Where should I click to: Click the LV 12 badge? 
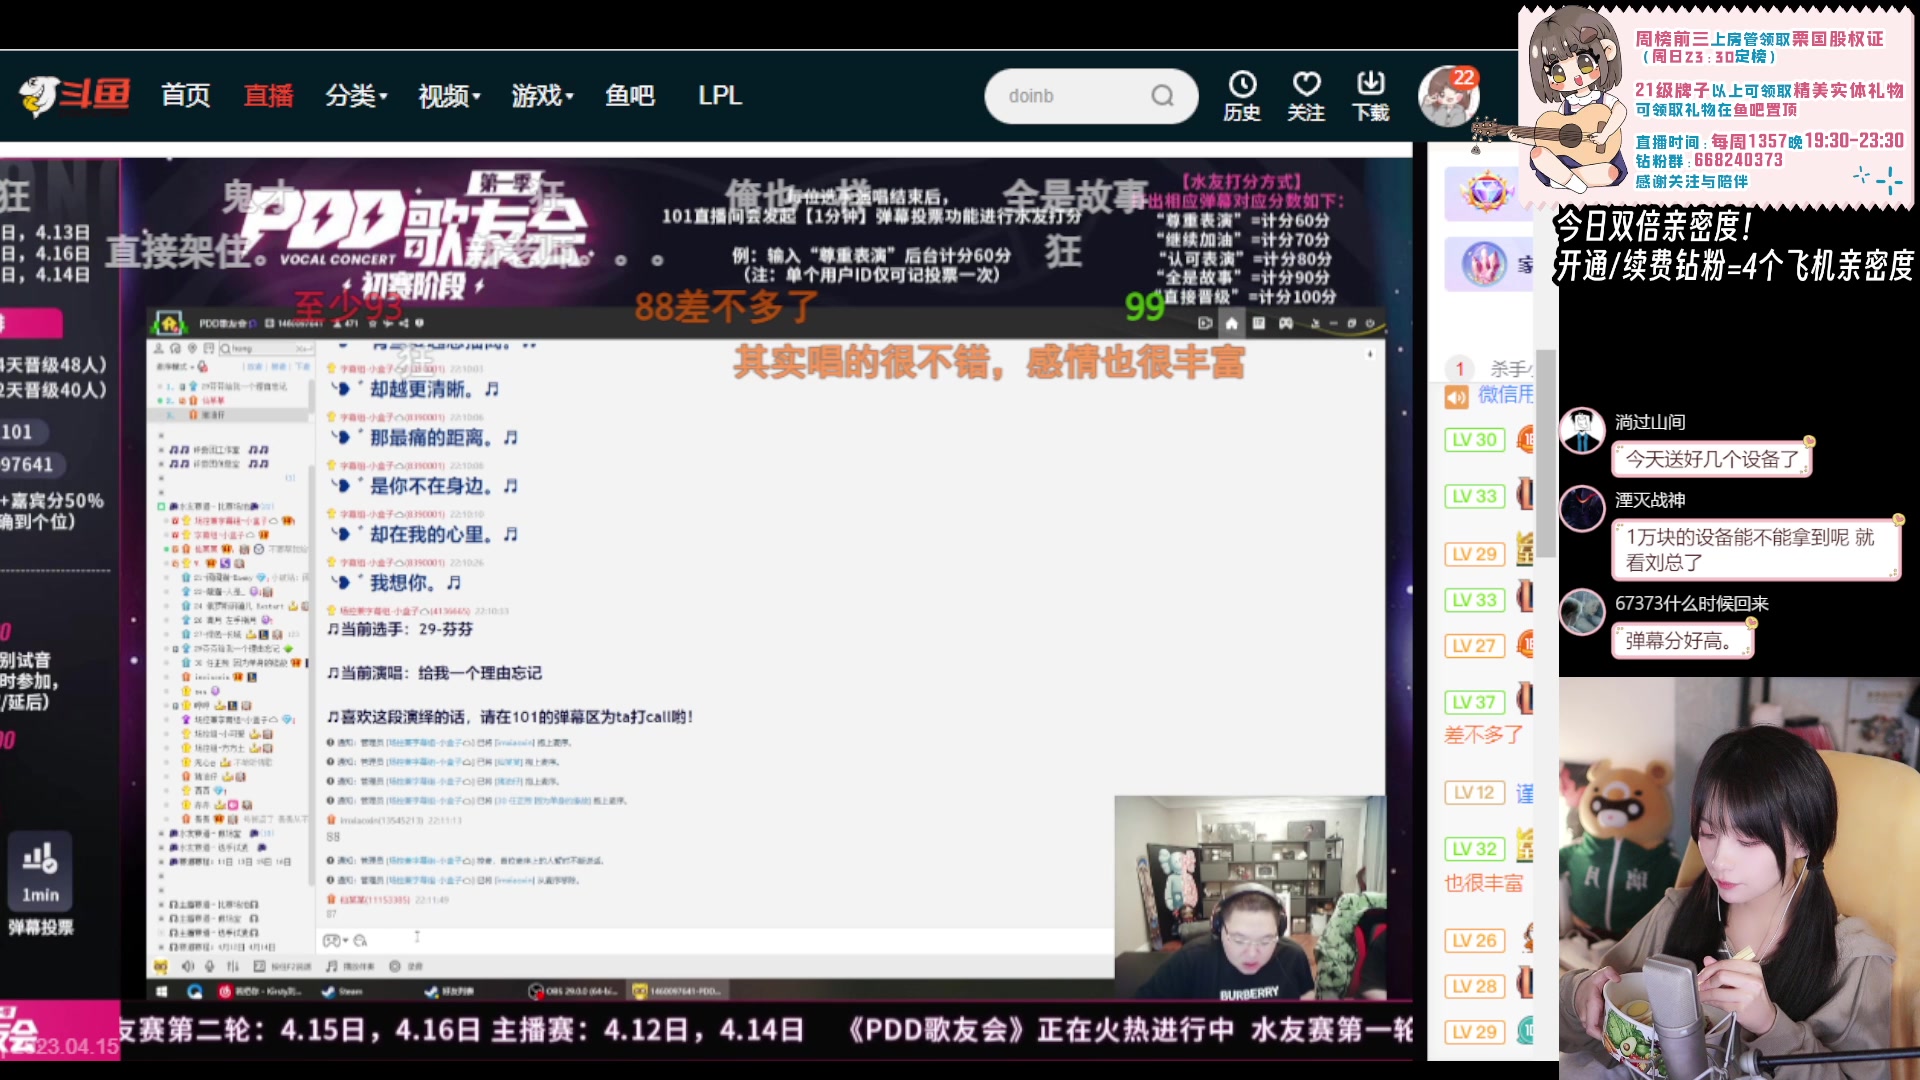1474,793
